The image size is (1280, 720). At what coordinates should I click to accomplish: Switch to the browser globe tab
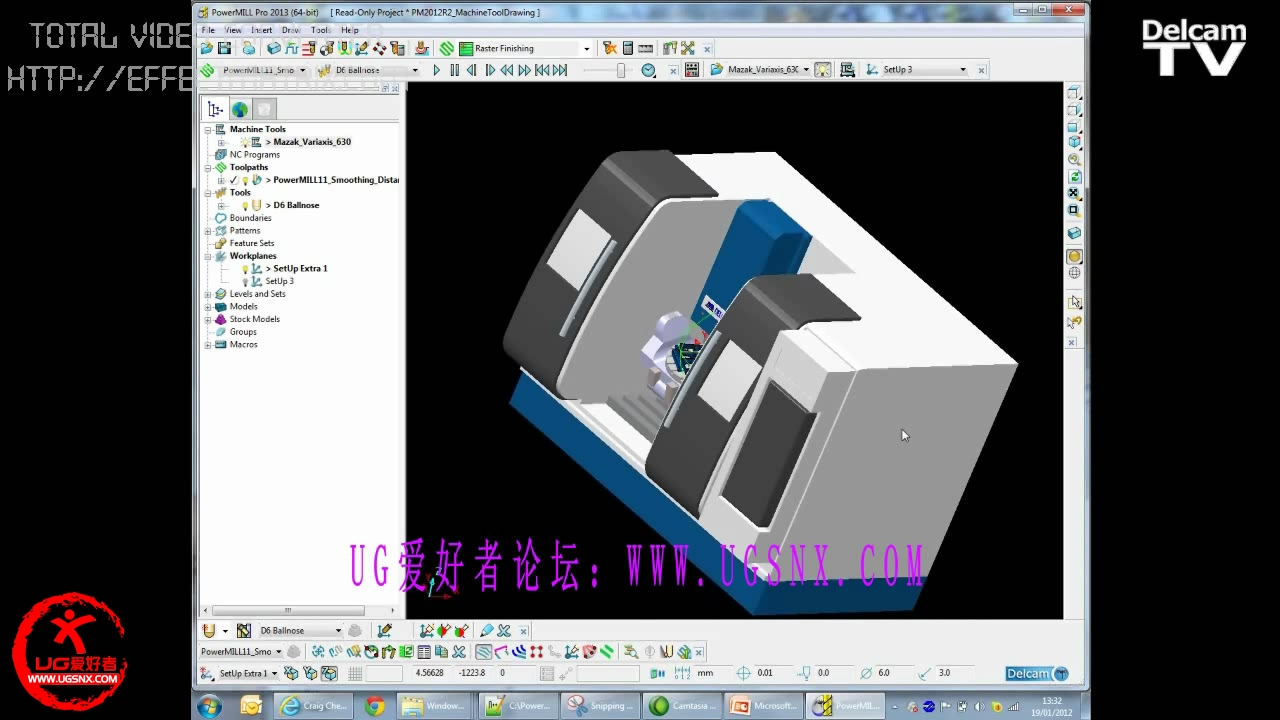240,110
